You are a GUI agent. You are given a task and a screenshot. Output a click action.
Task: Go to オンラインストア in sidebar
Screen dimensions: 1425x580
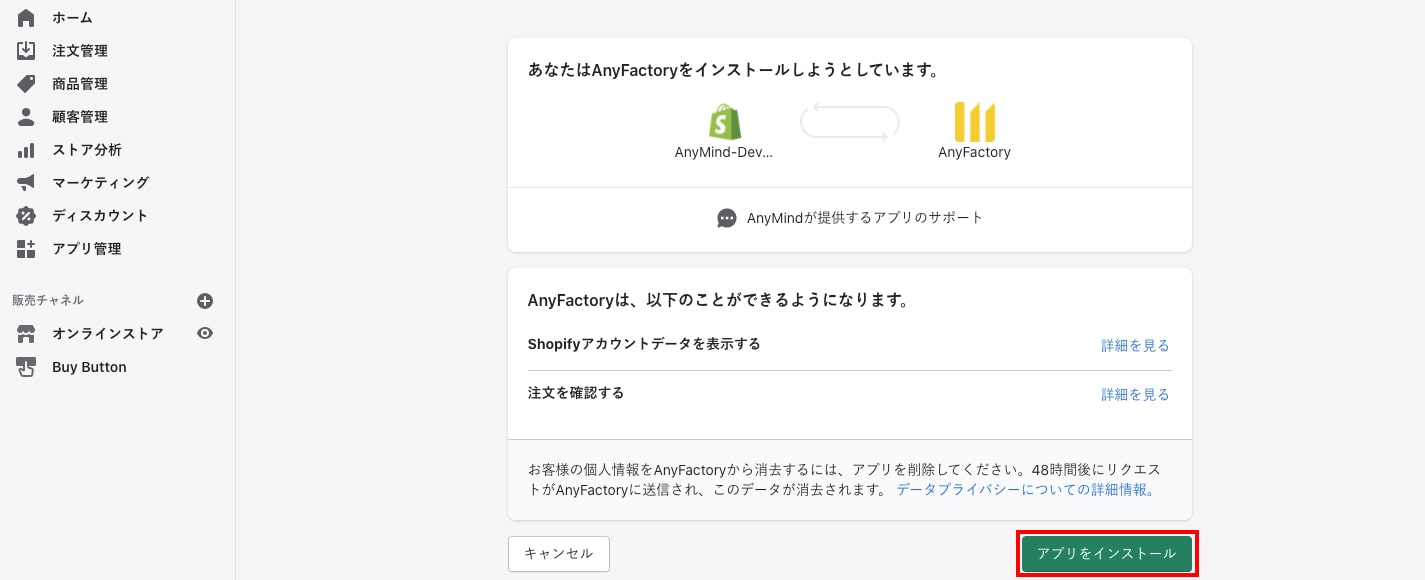click(x=107, y=334)
